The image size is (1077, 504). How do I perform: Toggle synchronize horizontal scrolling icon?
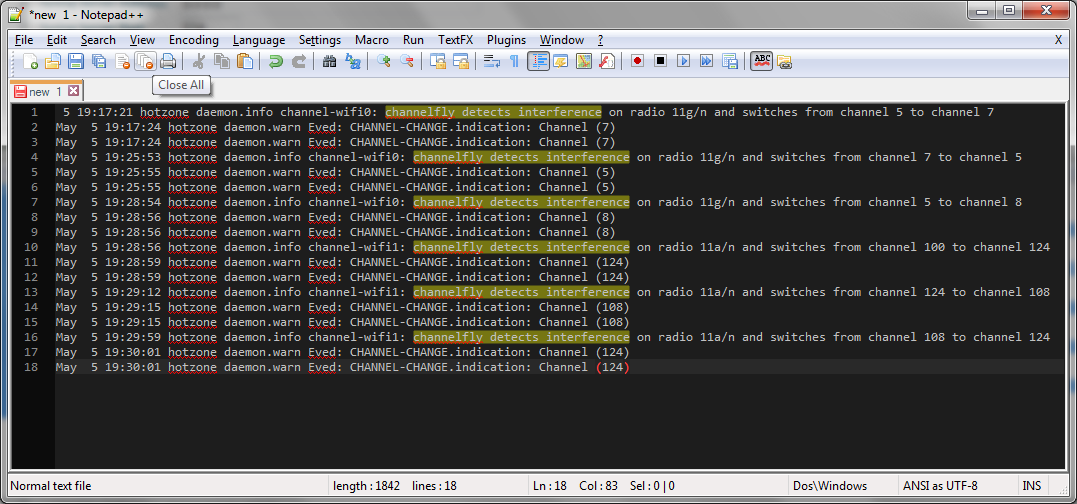click(460, 62)
